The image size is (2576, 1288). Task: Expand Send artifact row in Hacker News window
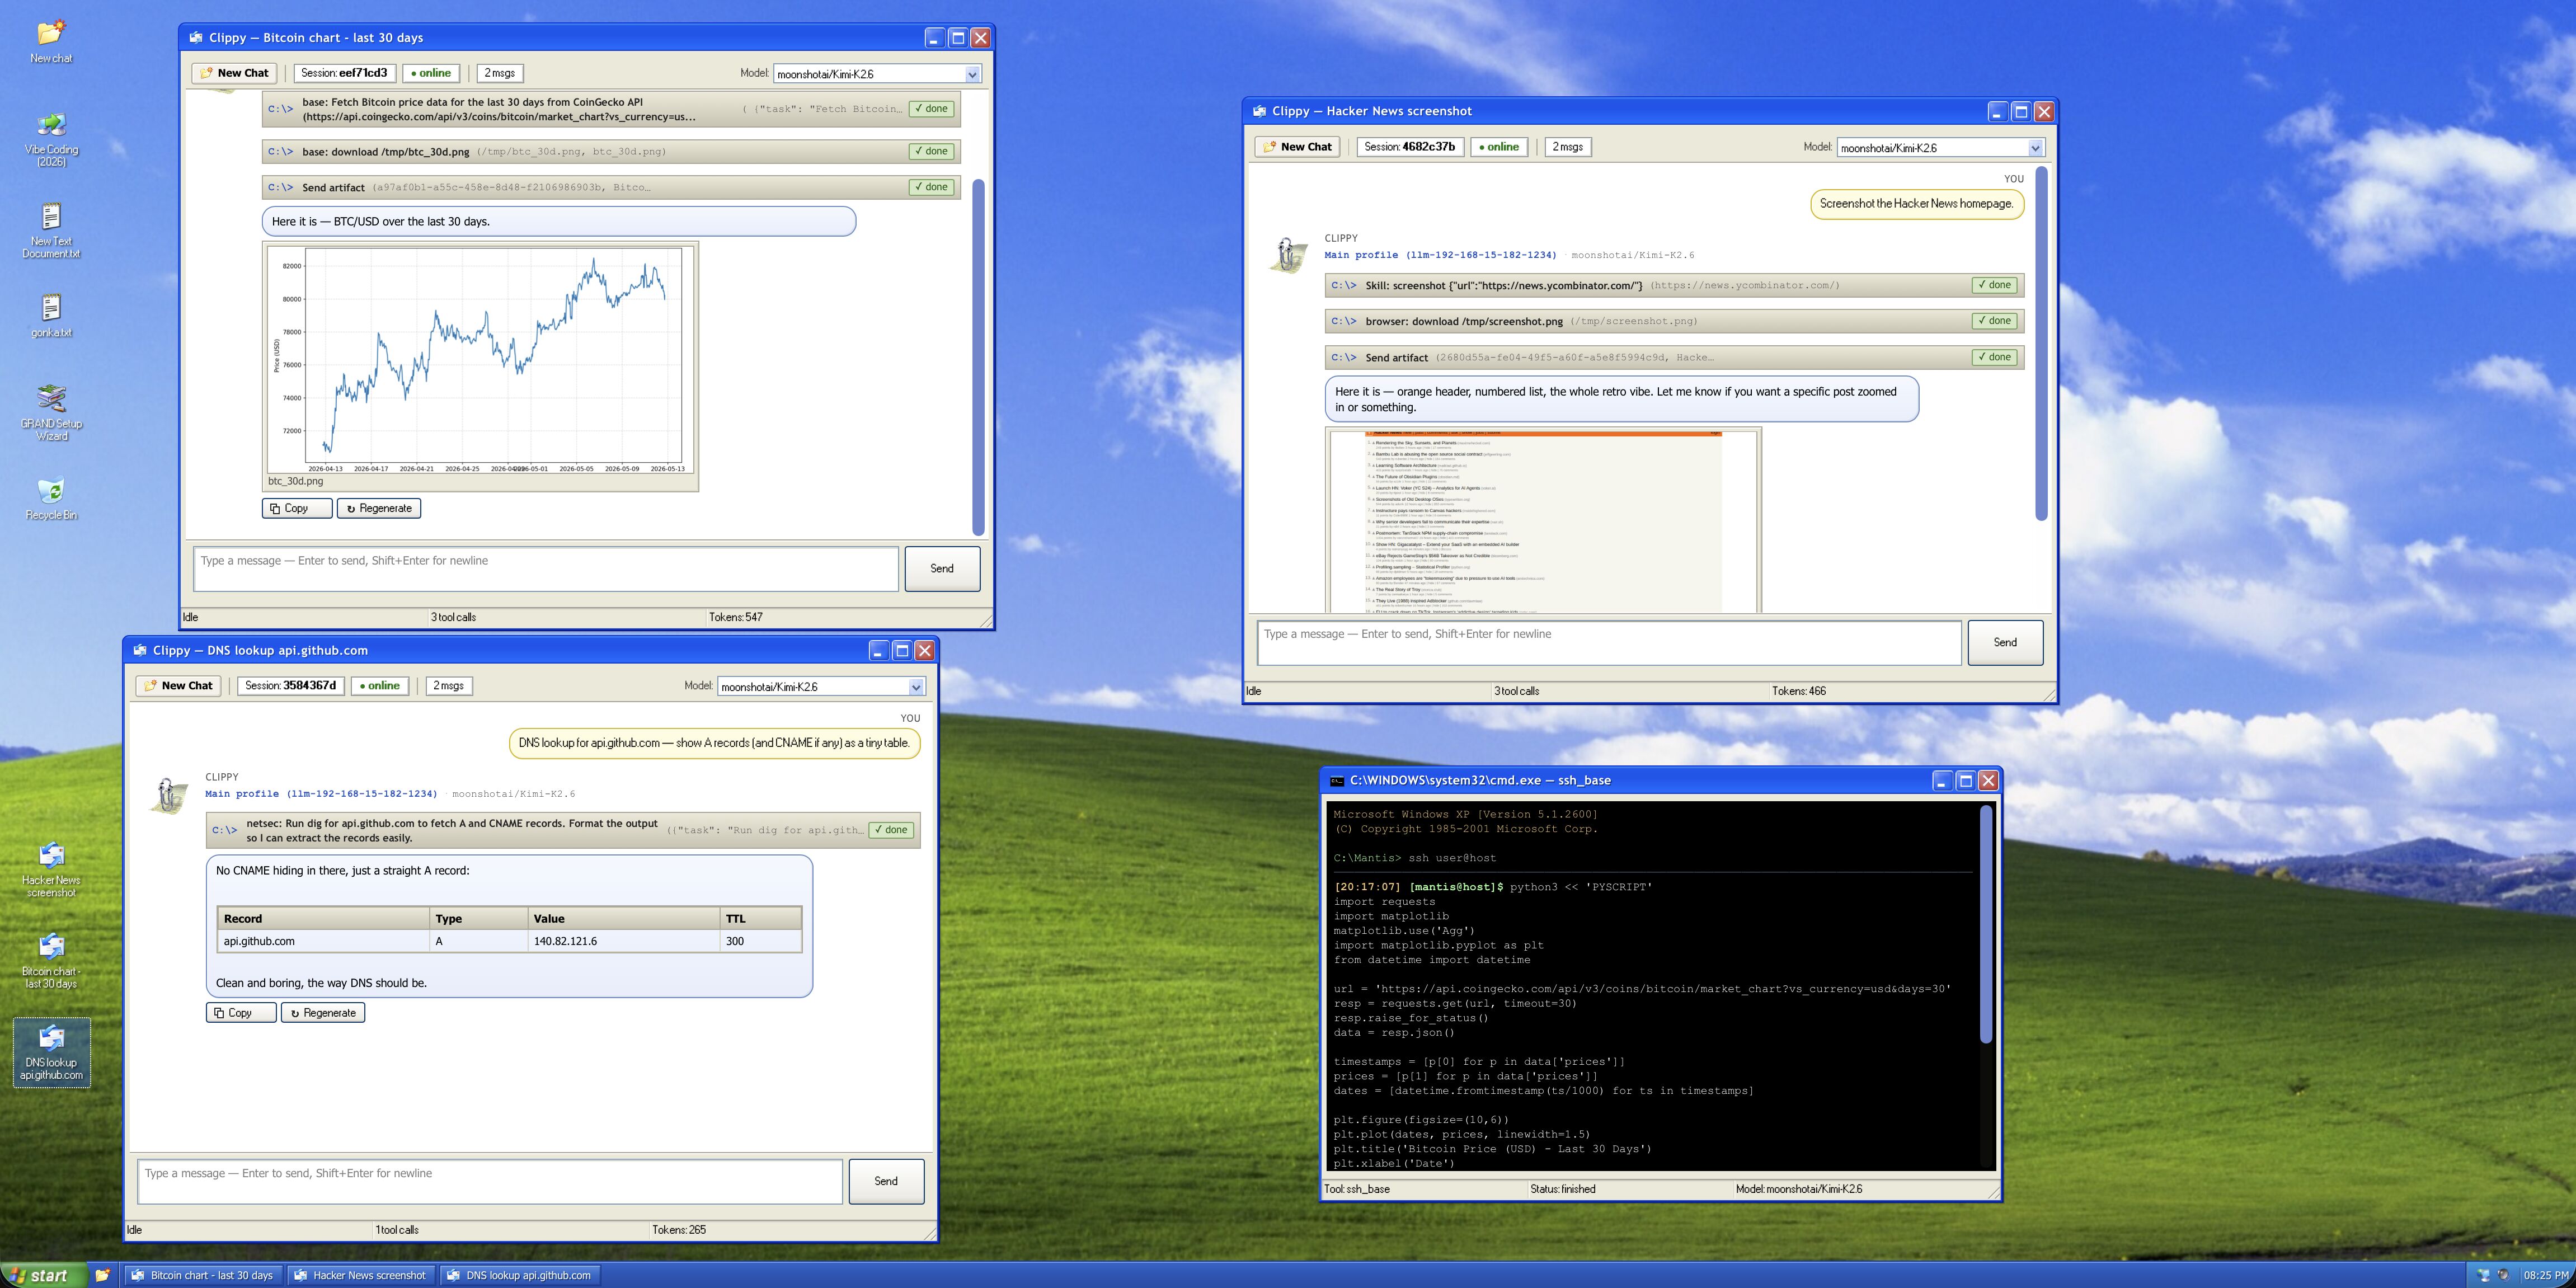pyautogui.click(x=1674, y=357)
